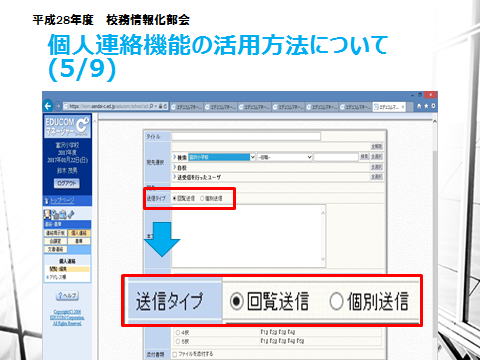Image resolution: width=480 pixels, height=360 pixels.
Task: Select the enlarged 回覧送信 radio button
Action: pos(236,301)
